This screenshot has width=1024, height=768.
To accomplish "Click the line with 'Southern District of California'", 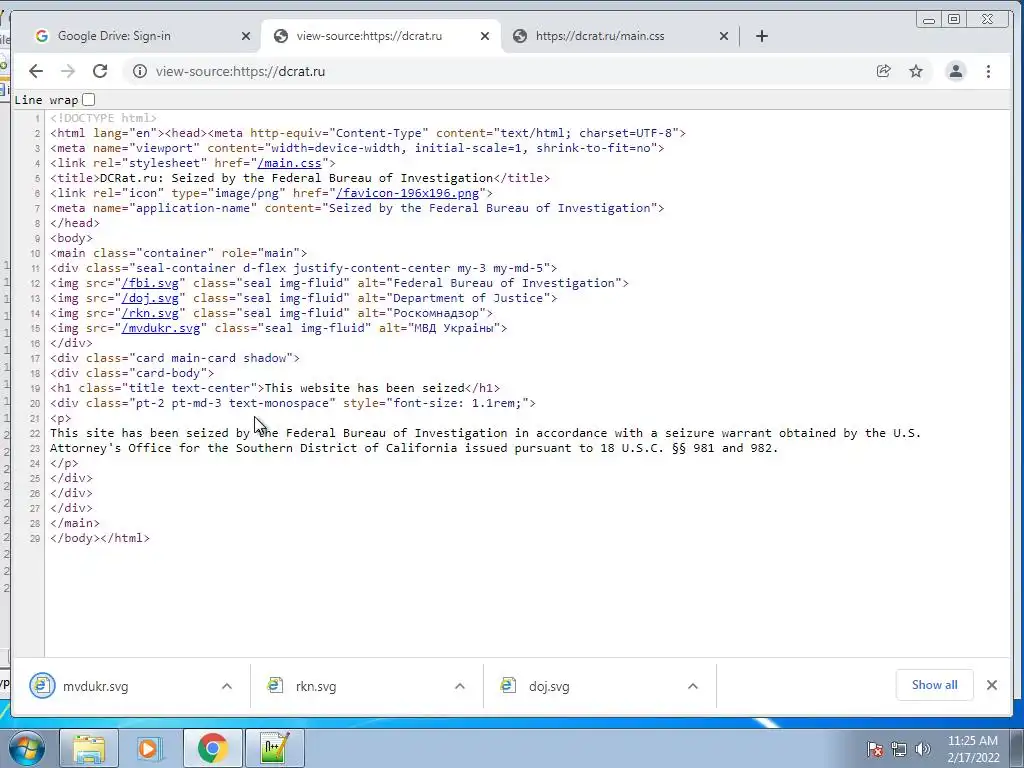I will click(x=414, y=449).
